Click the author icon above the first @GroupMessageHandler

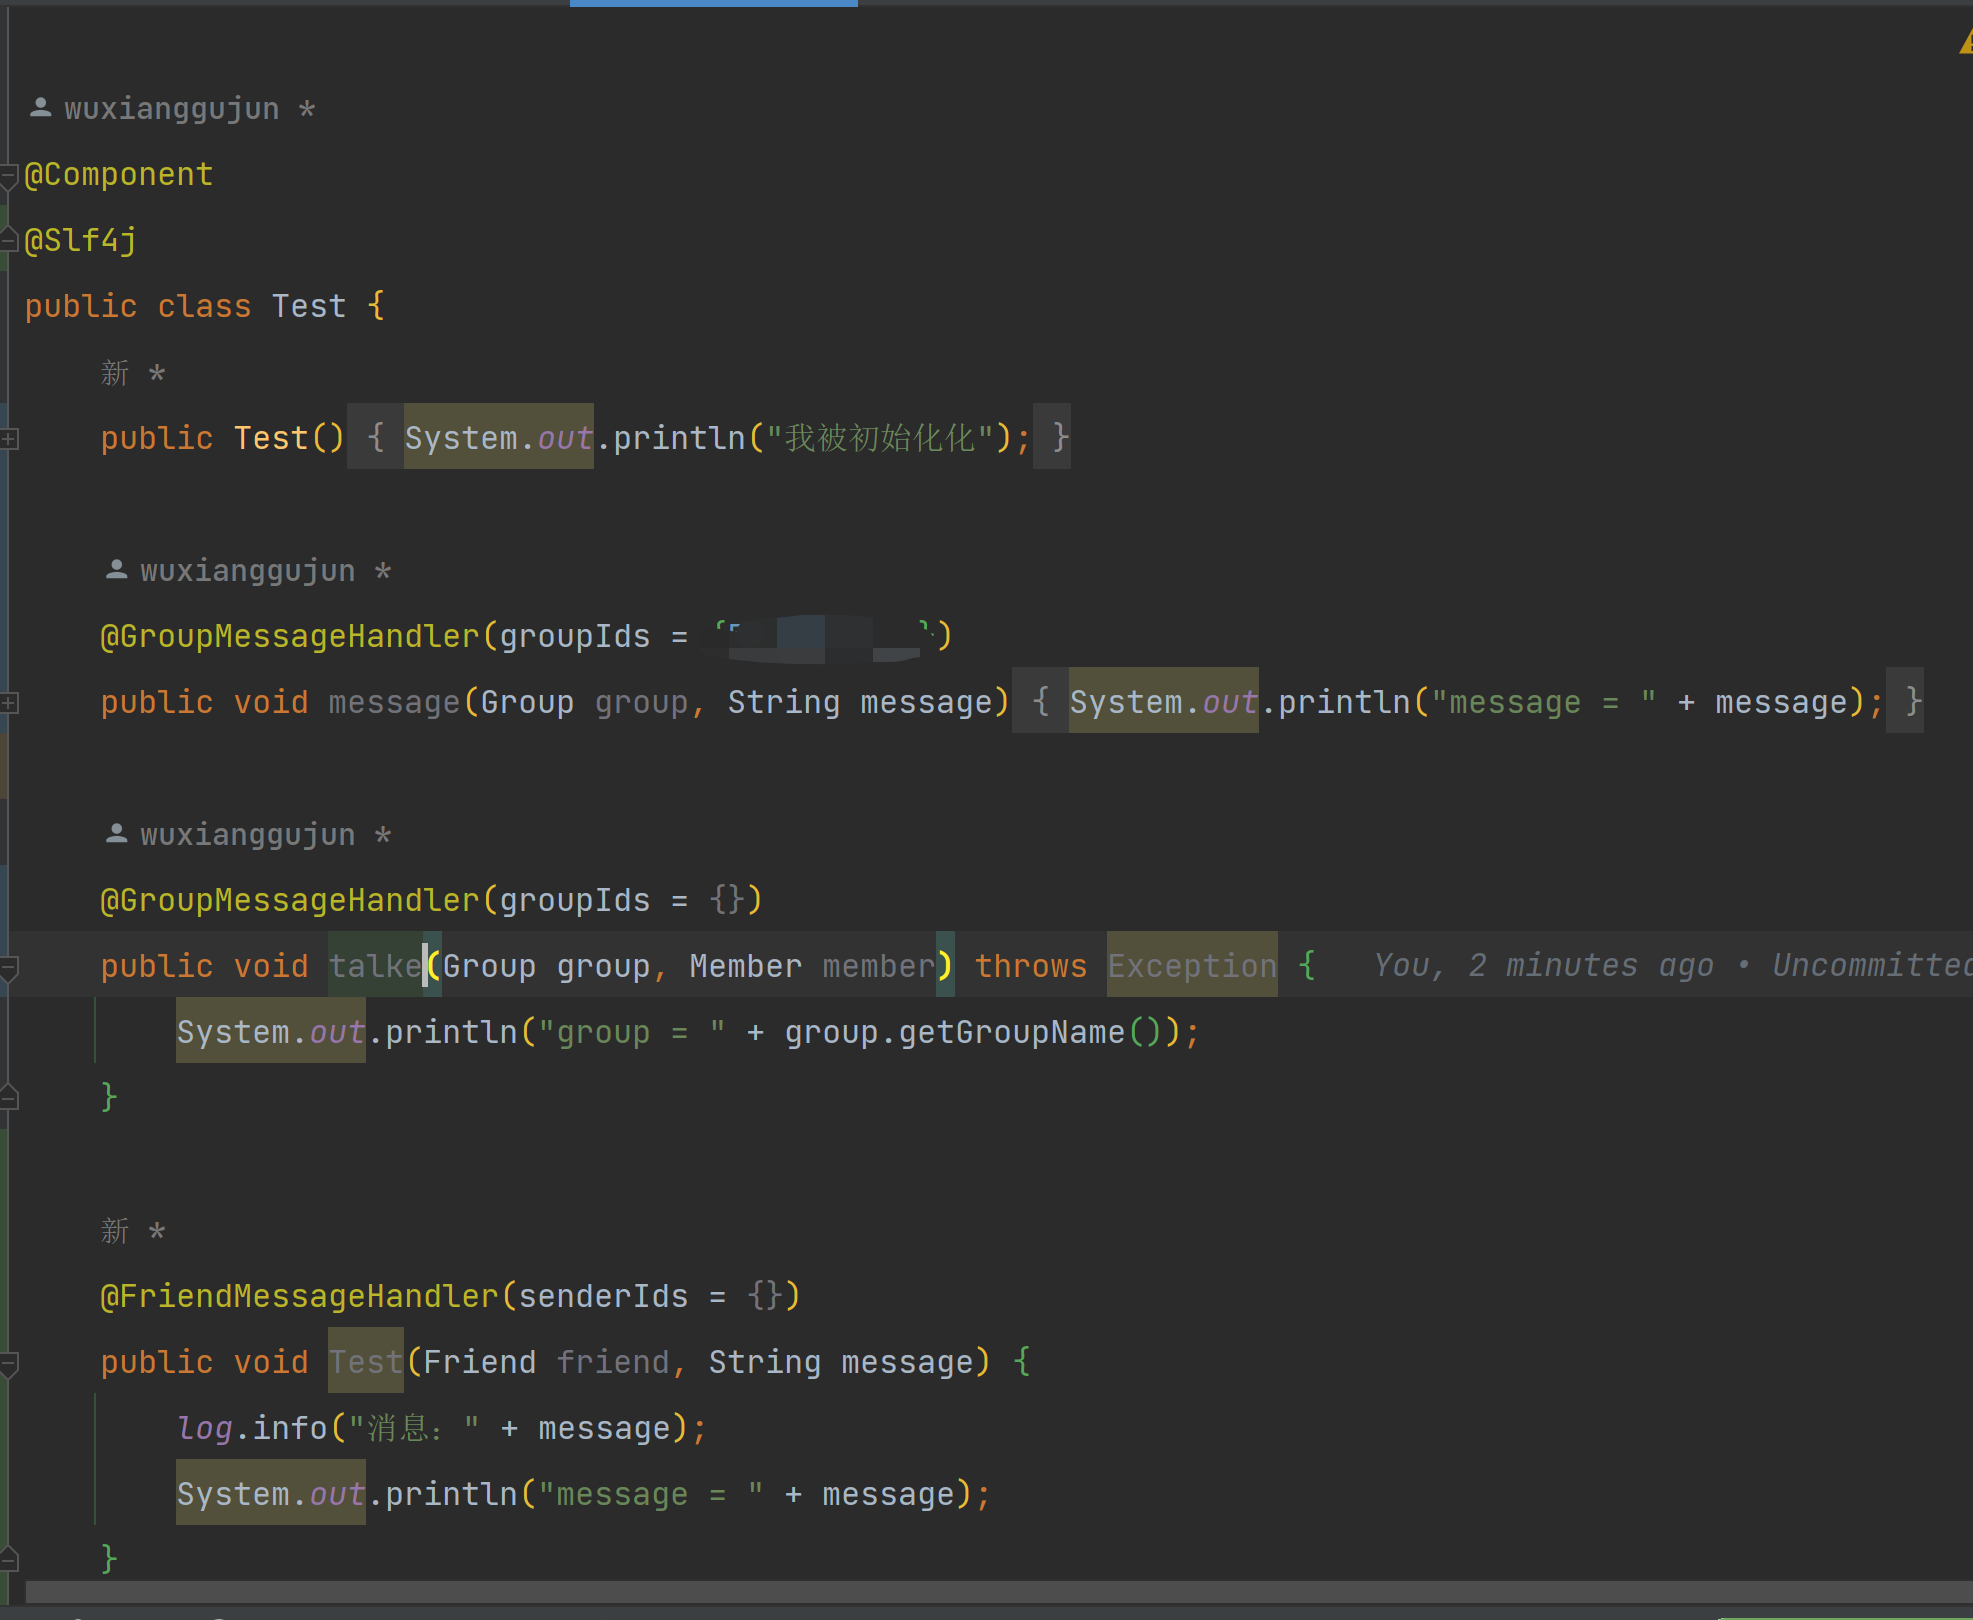(x=117, y=568)
